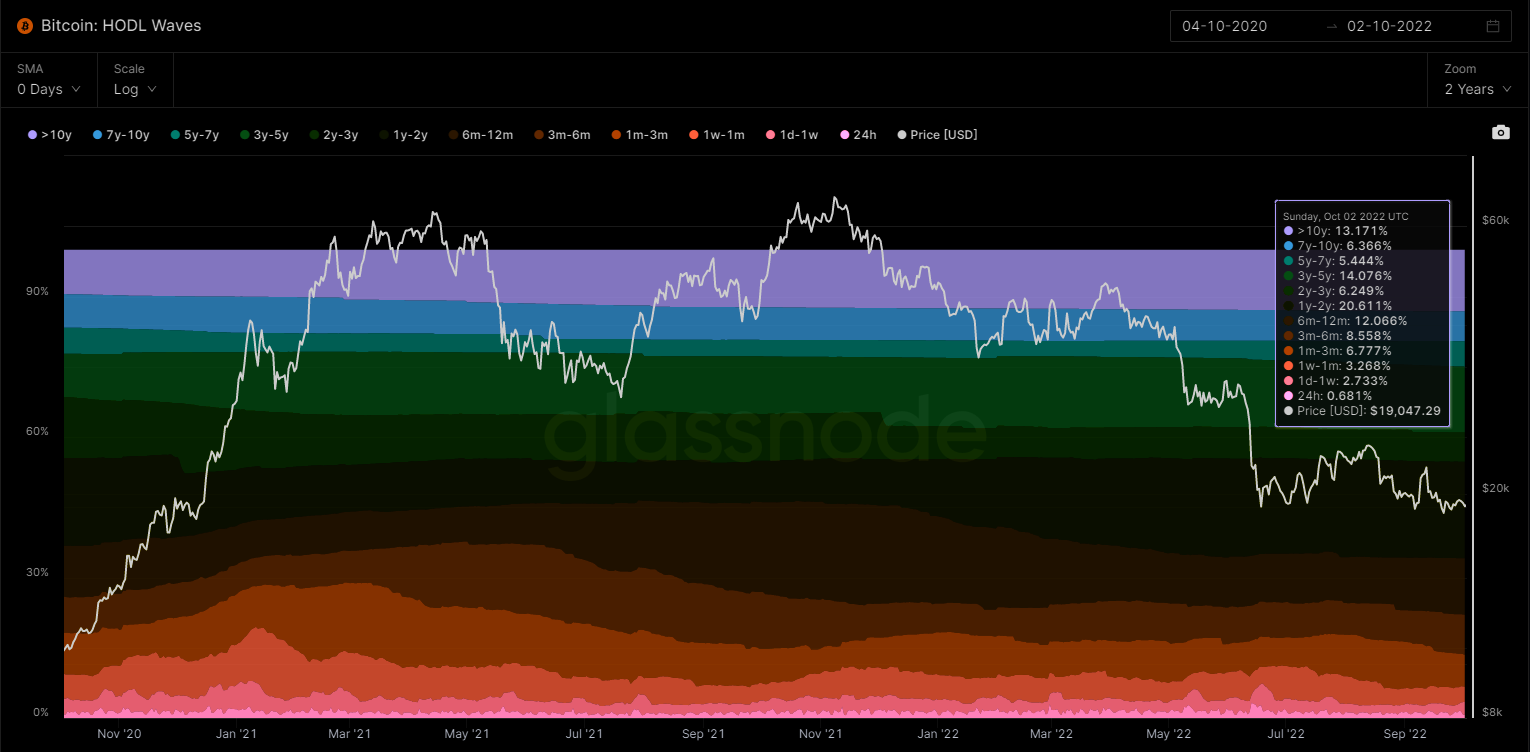Toggle the 24h legend series

click(x=858, y=134)
